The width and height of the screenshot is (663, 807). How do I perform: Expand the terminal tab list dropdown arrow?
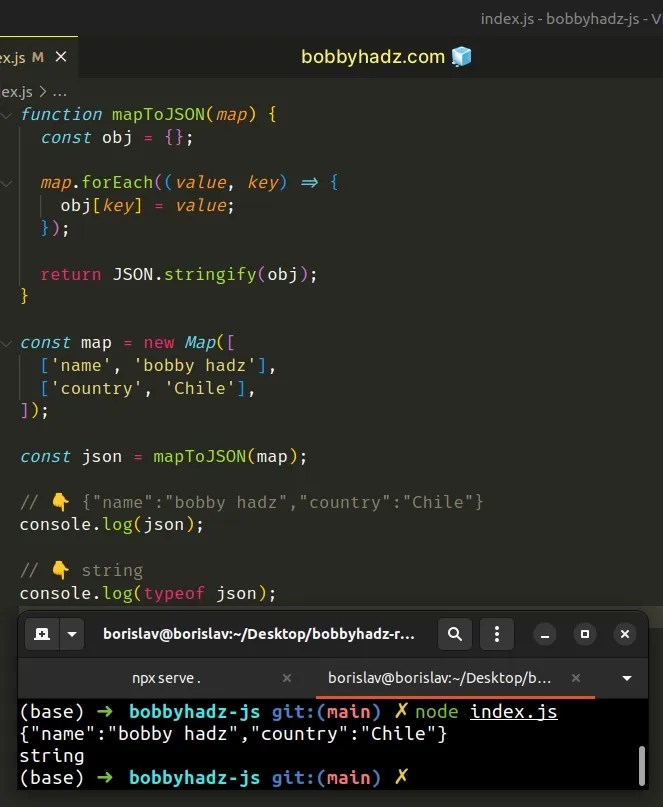click(x=627, y=678)
